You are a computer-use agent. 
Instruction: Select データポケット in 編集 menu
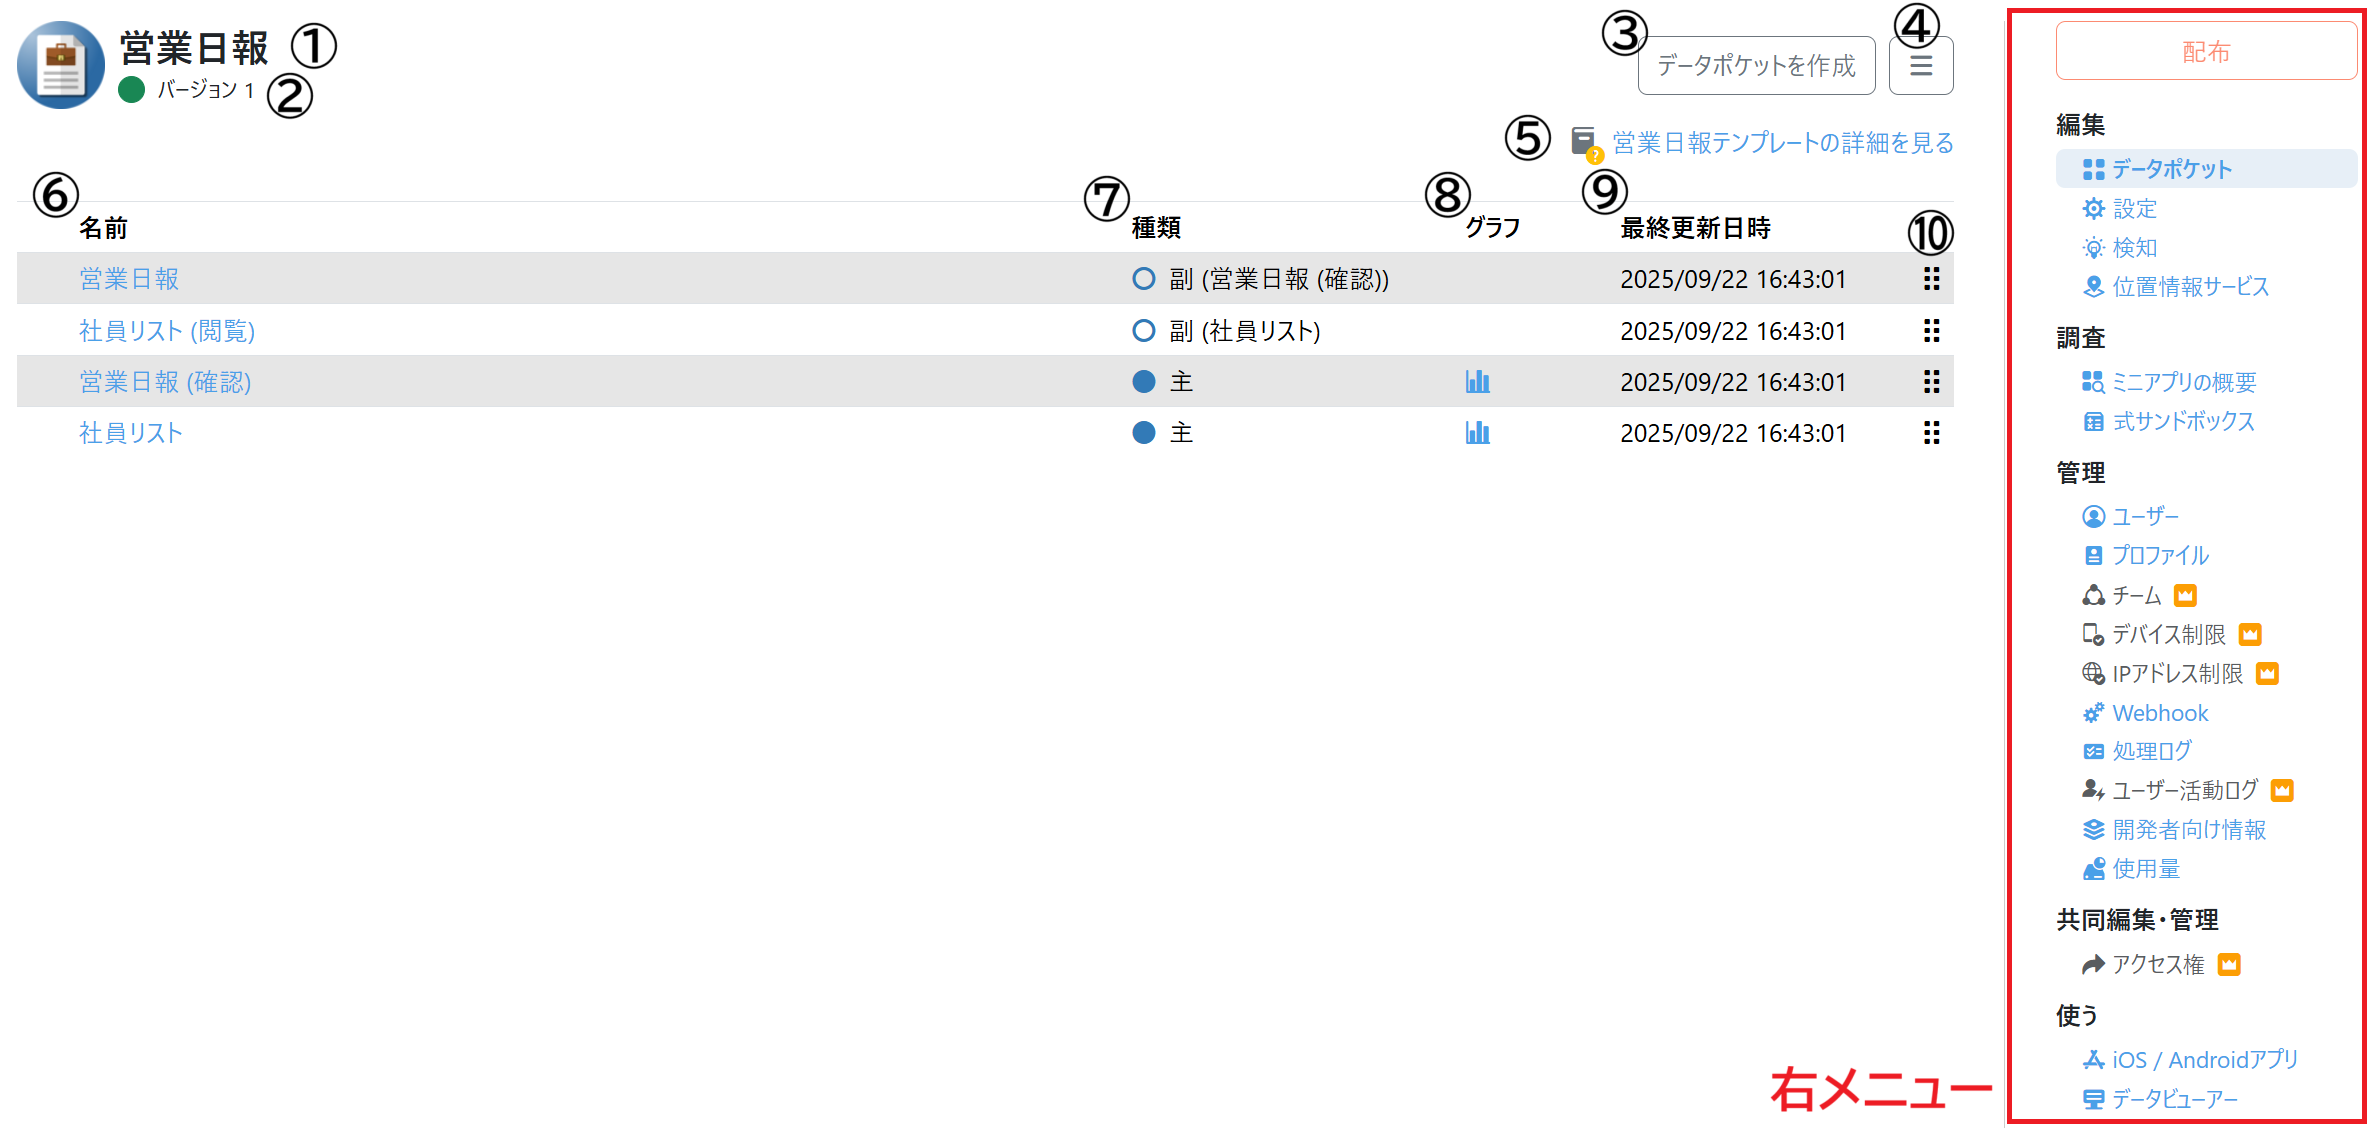click(2170, 169)
